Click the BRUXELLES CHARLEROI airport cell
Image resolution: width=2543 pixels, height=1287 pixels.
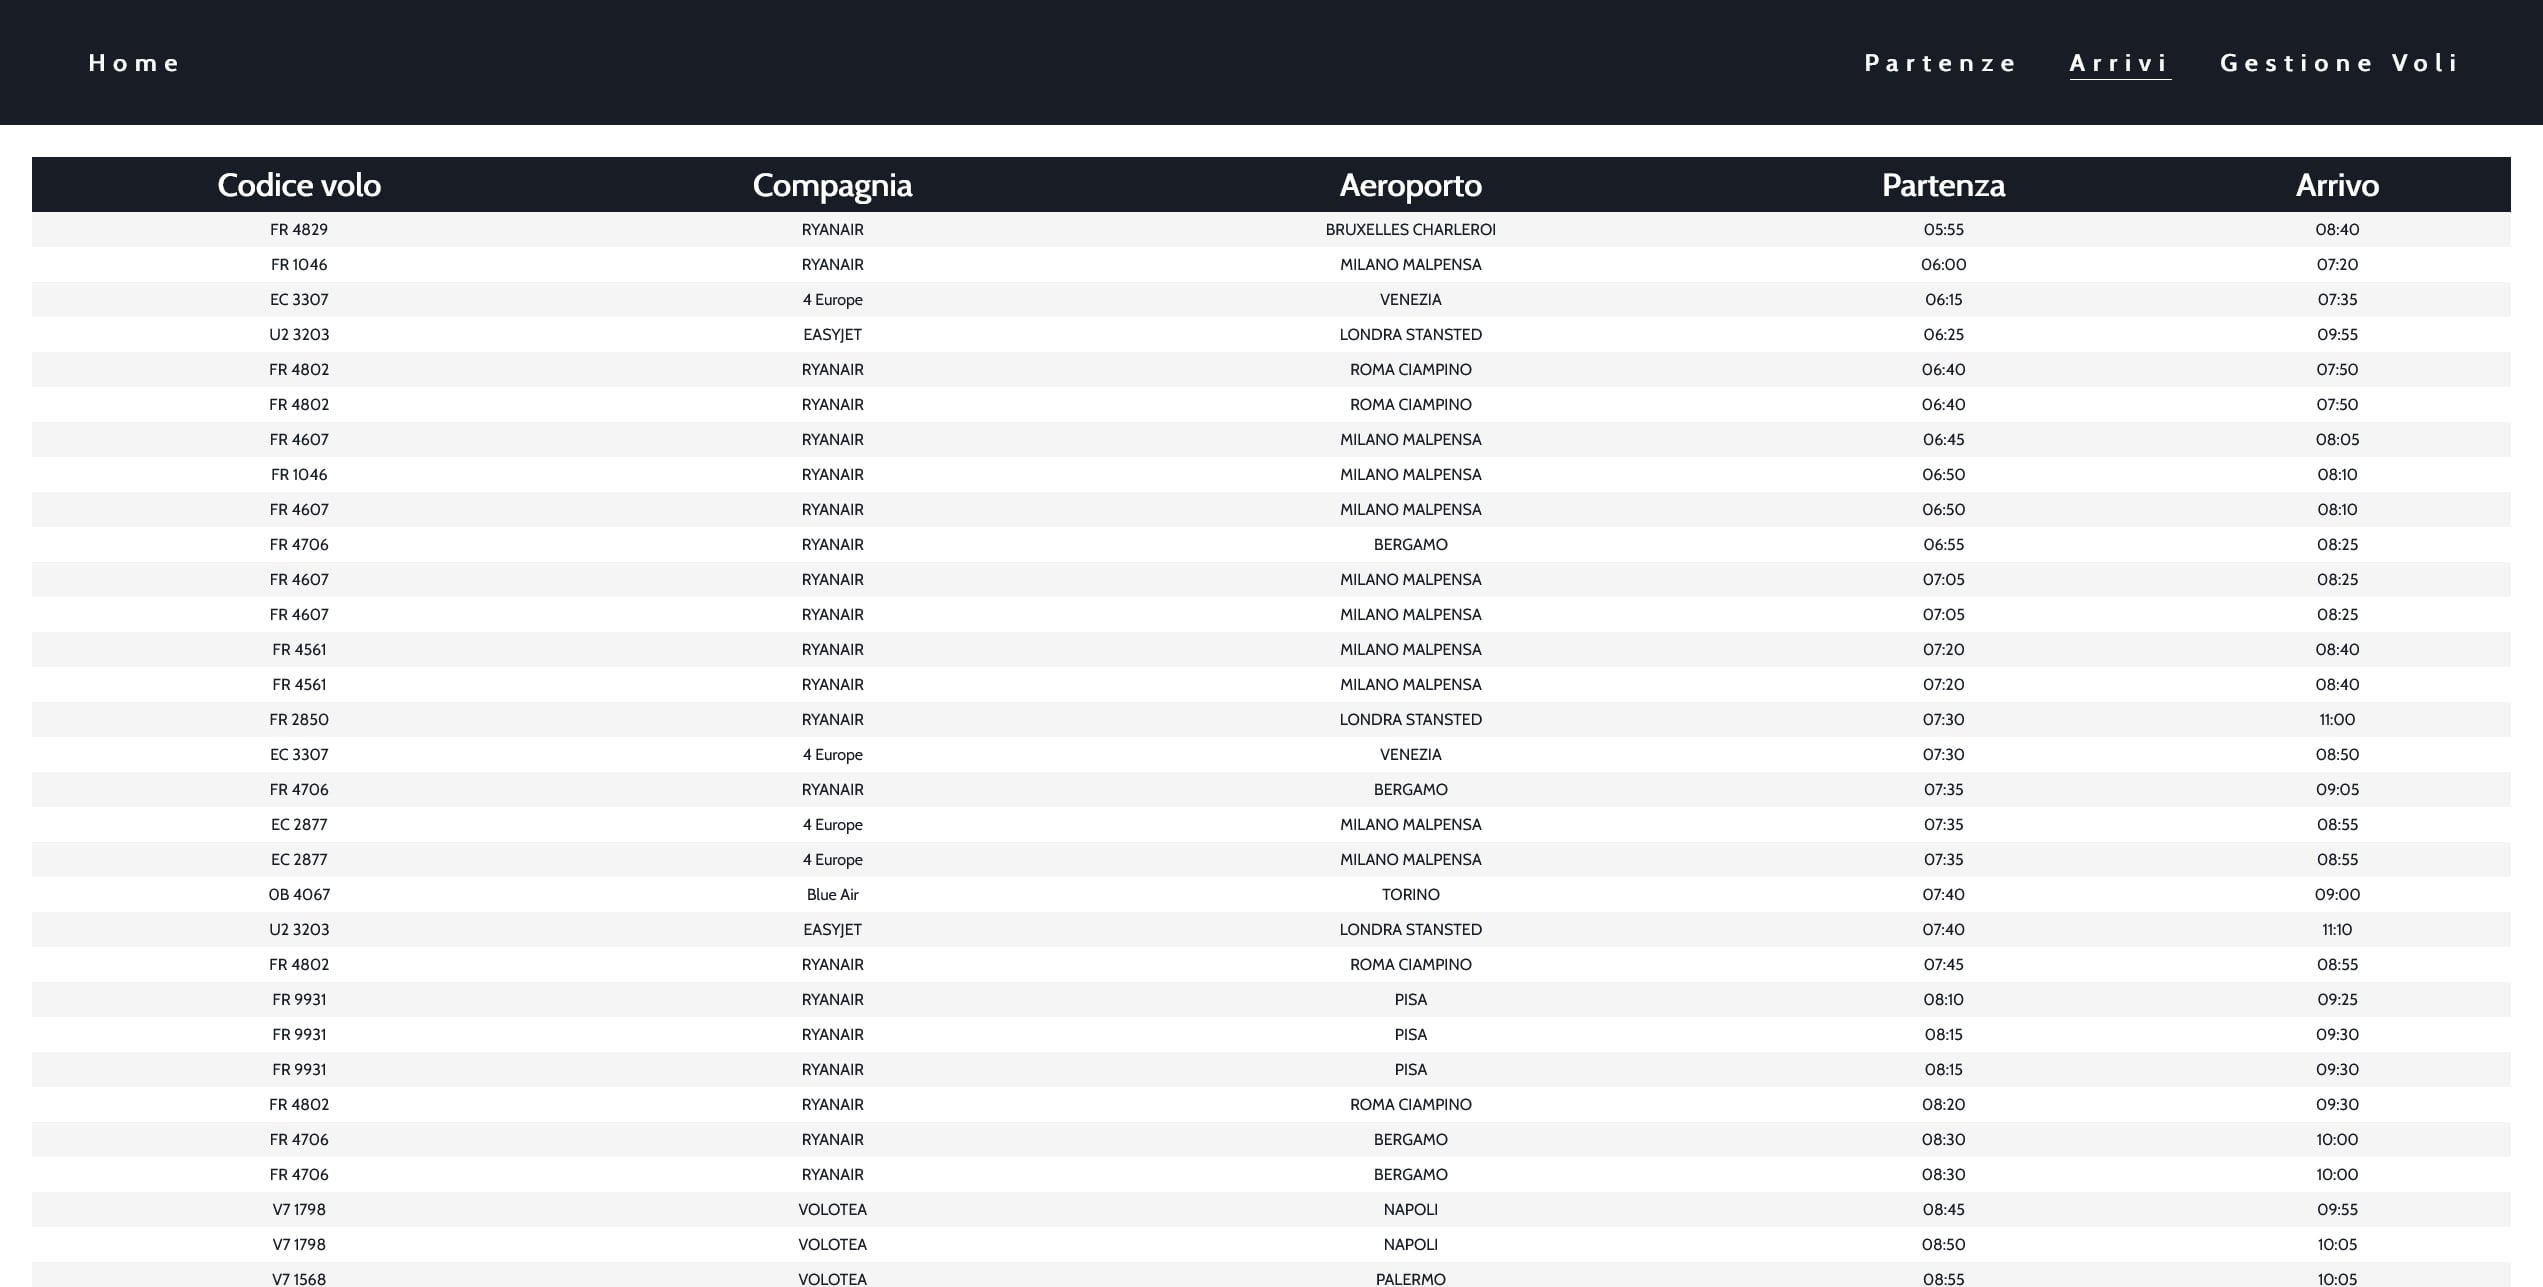coord(1410,229)
